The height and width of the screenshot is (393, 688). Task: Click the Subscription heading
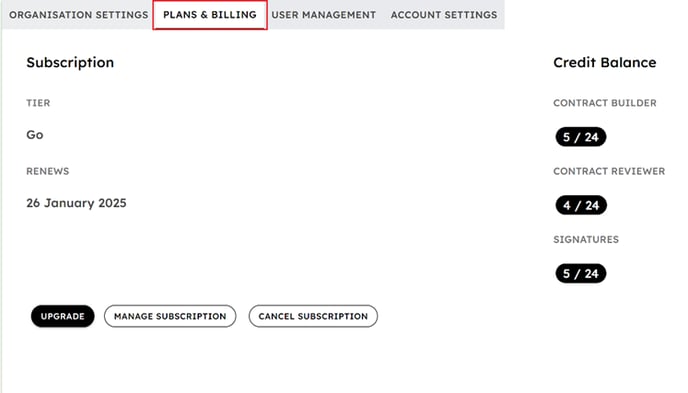click(x=70, y=63)
